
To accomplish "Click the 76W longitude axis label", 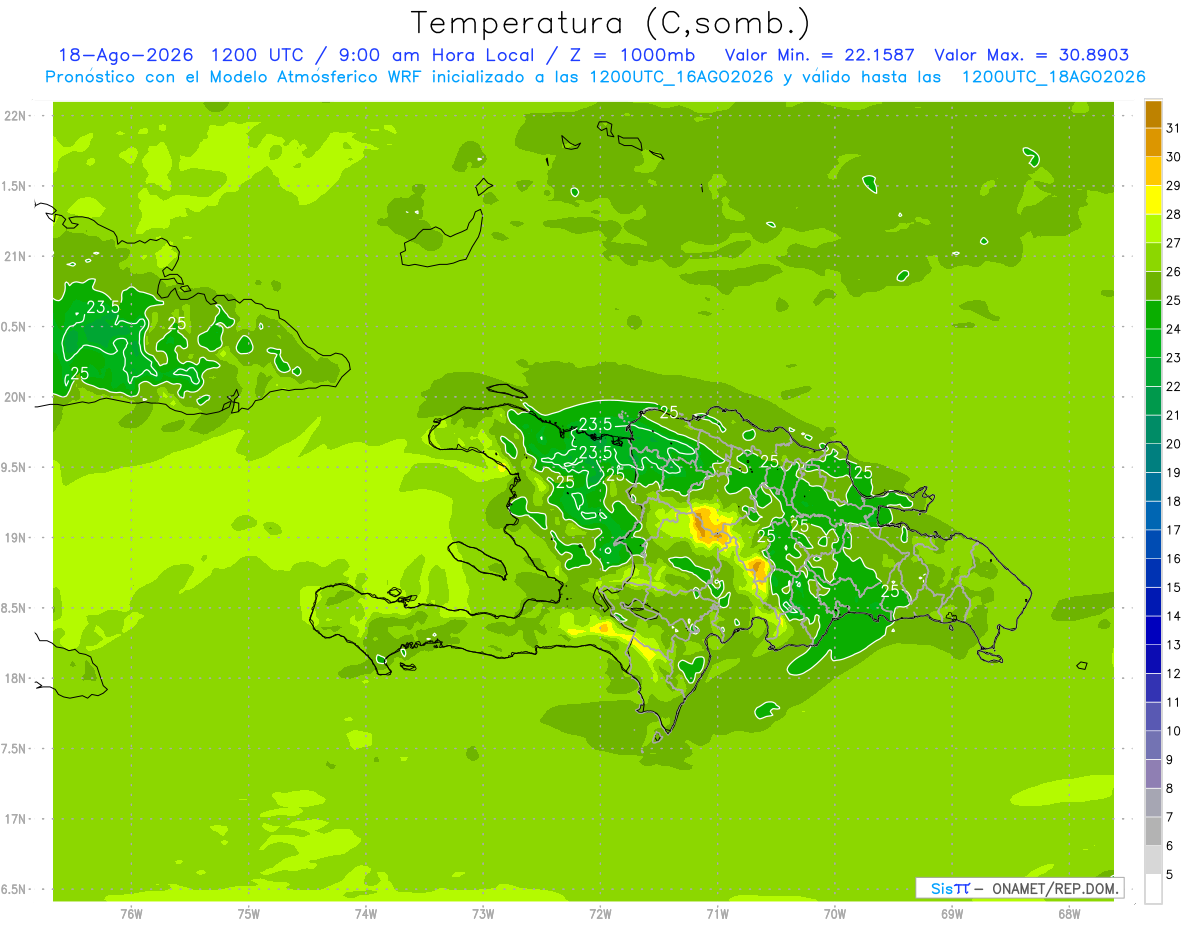I will click(x=131, y=914).
